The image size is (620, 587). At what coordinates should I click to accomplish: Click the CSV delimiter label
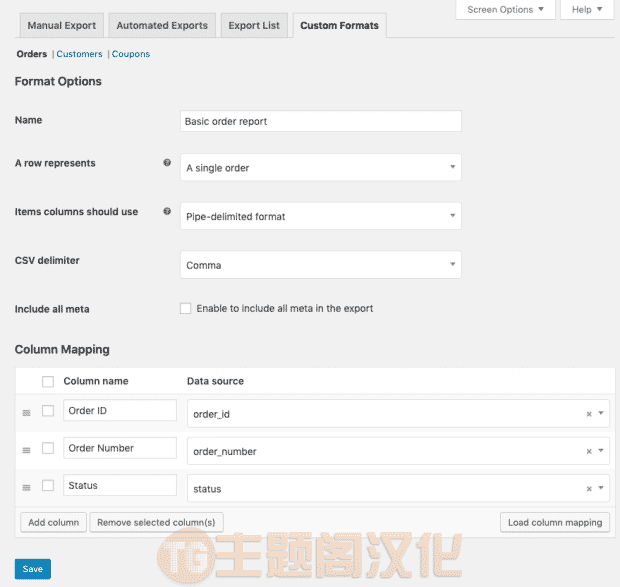pyautogui.click(x=47, y=260)
